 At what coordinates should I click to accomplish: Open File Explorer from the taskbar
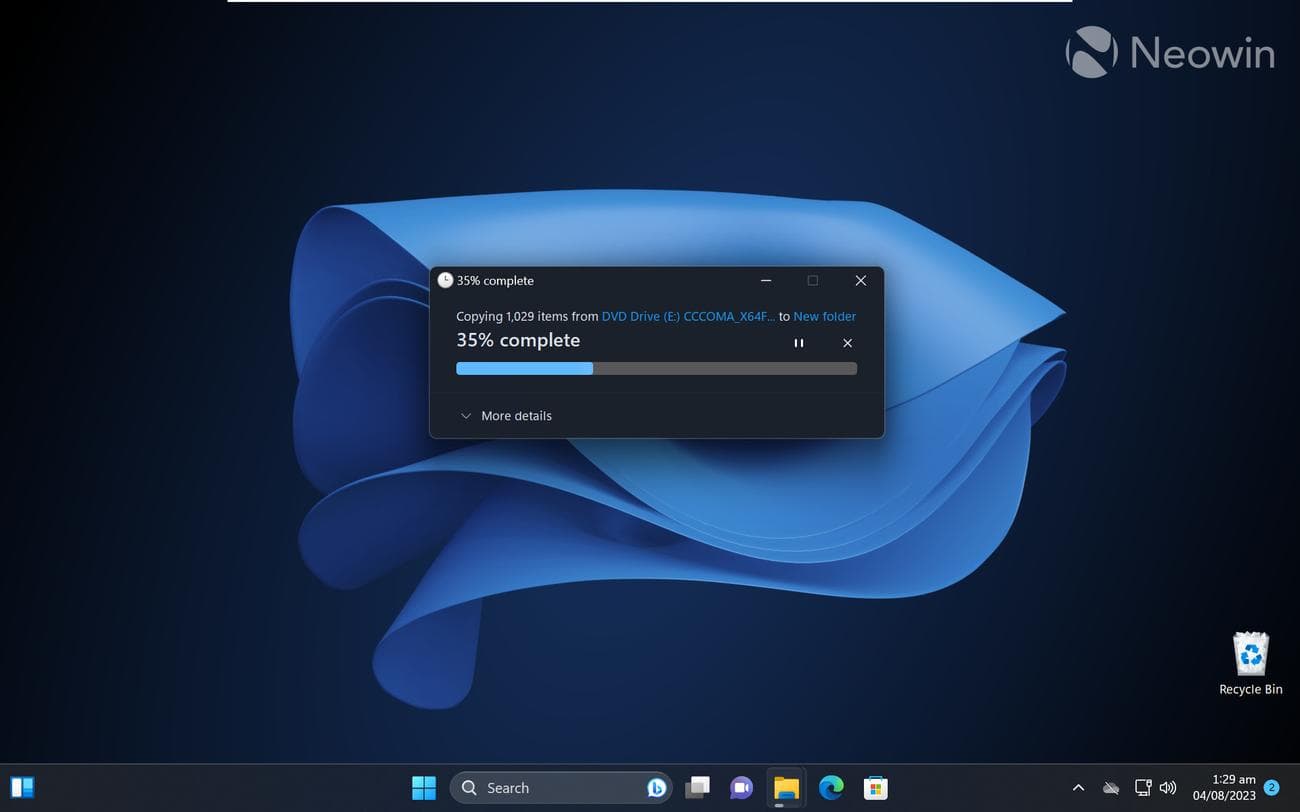point(786,787)
